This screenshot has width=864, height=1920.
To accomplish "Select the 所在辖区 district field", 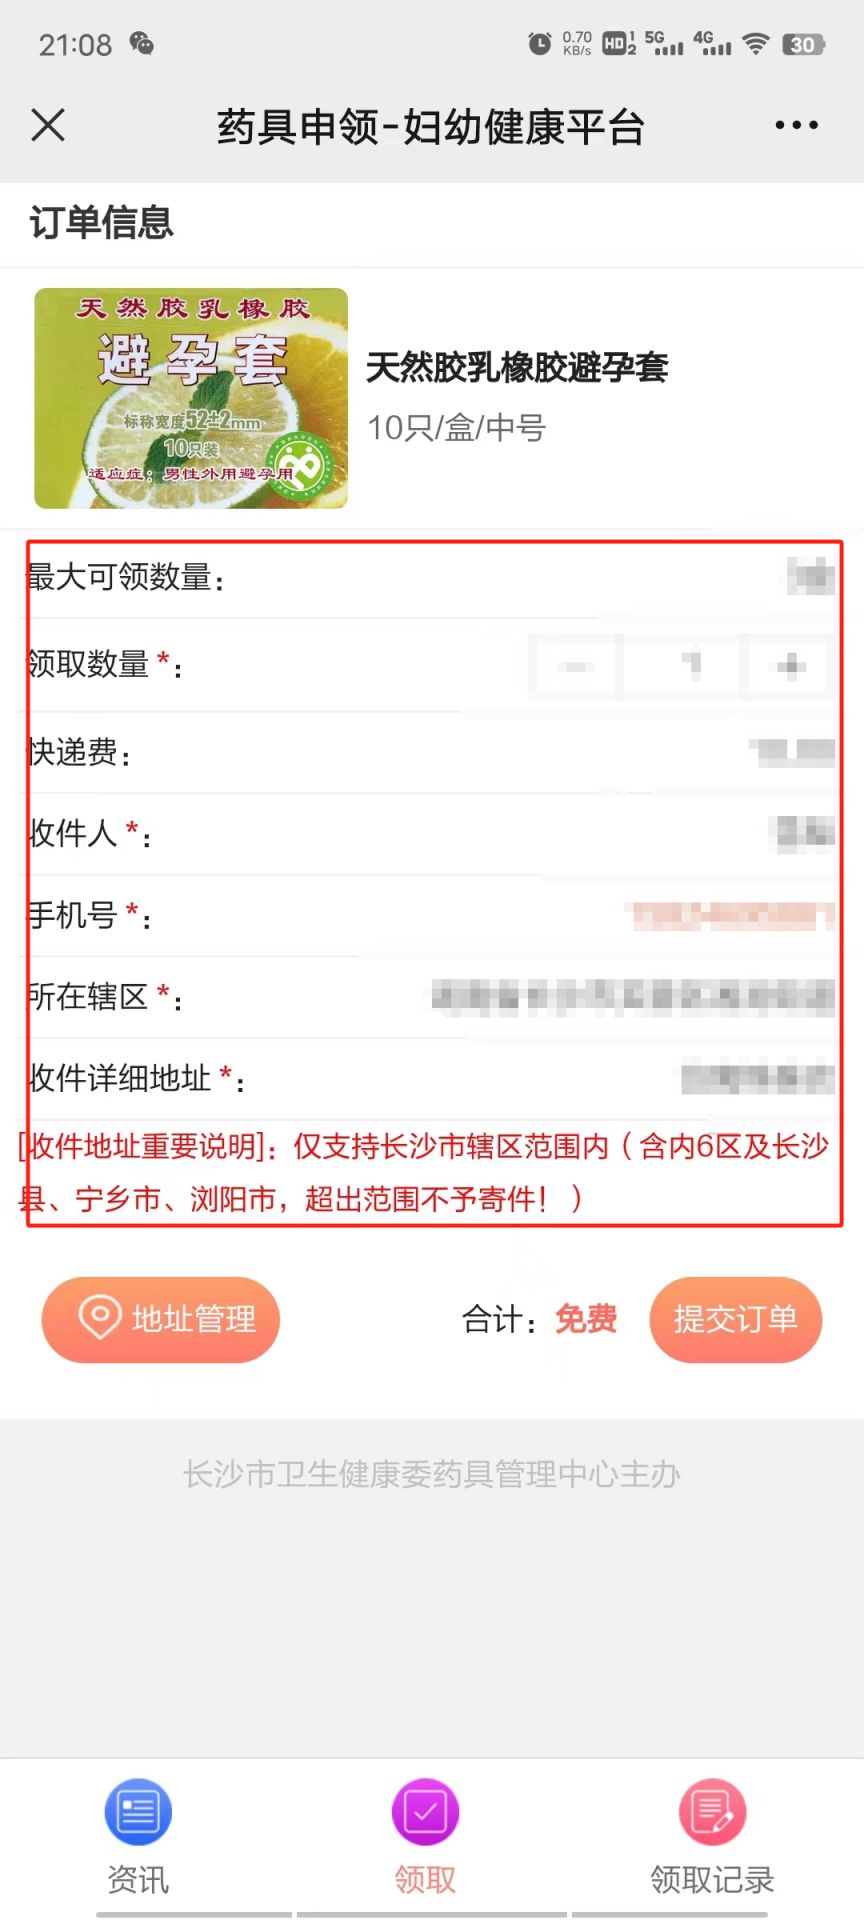I will coord(430,997).
